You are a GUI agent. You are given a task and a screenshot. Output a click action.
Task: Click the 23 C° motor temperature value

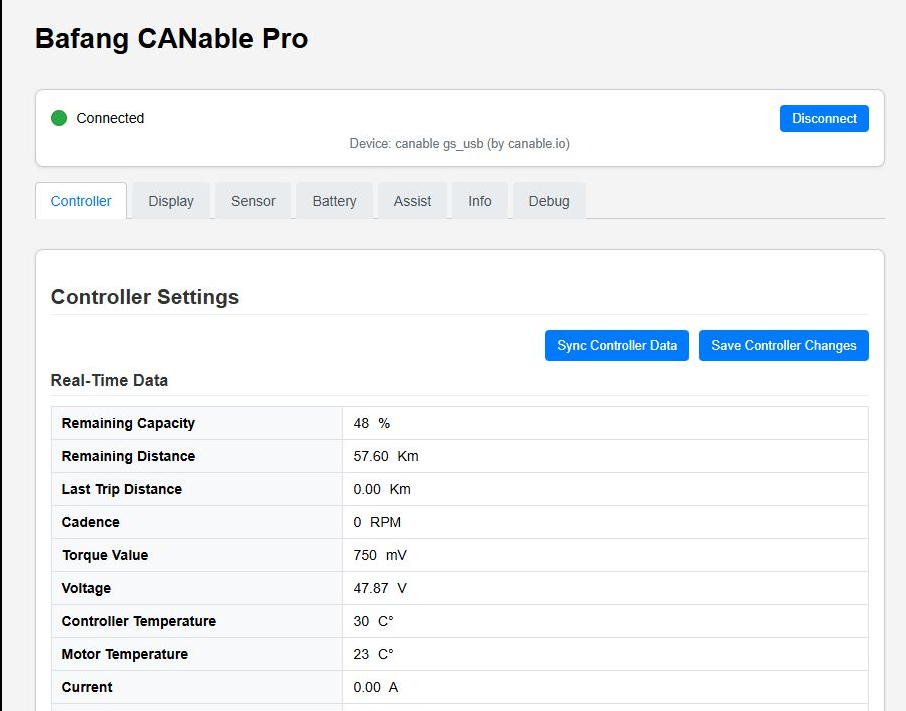373,654
